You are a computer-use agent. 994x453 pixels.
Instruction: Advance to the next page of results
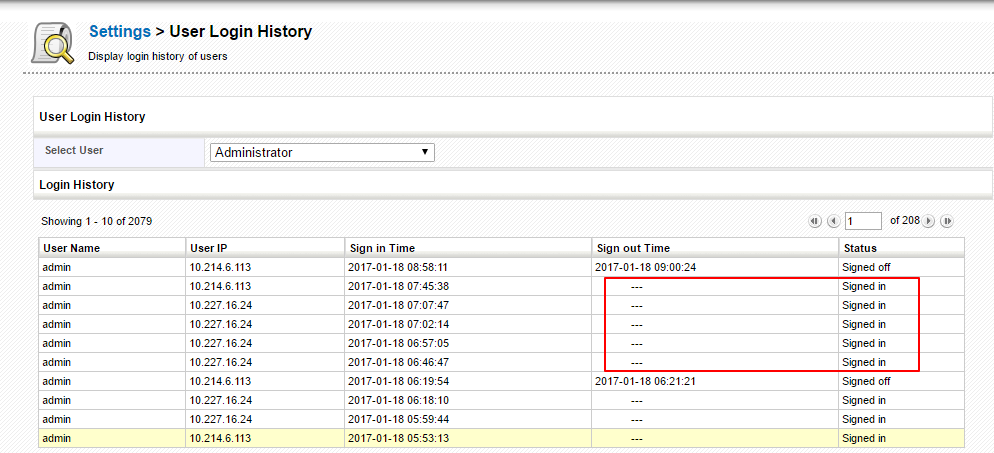coord(929,221)
